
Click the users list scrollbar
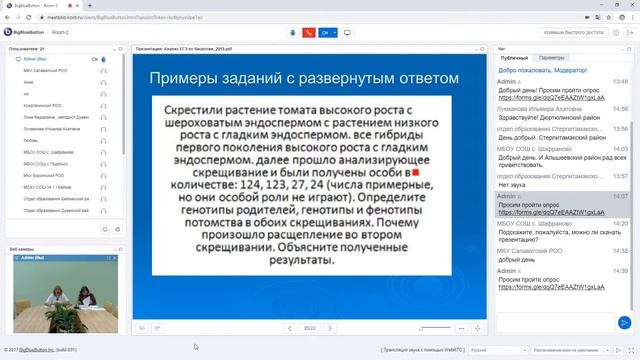(x=123, y=104)
